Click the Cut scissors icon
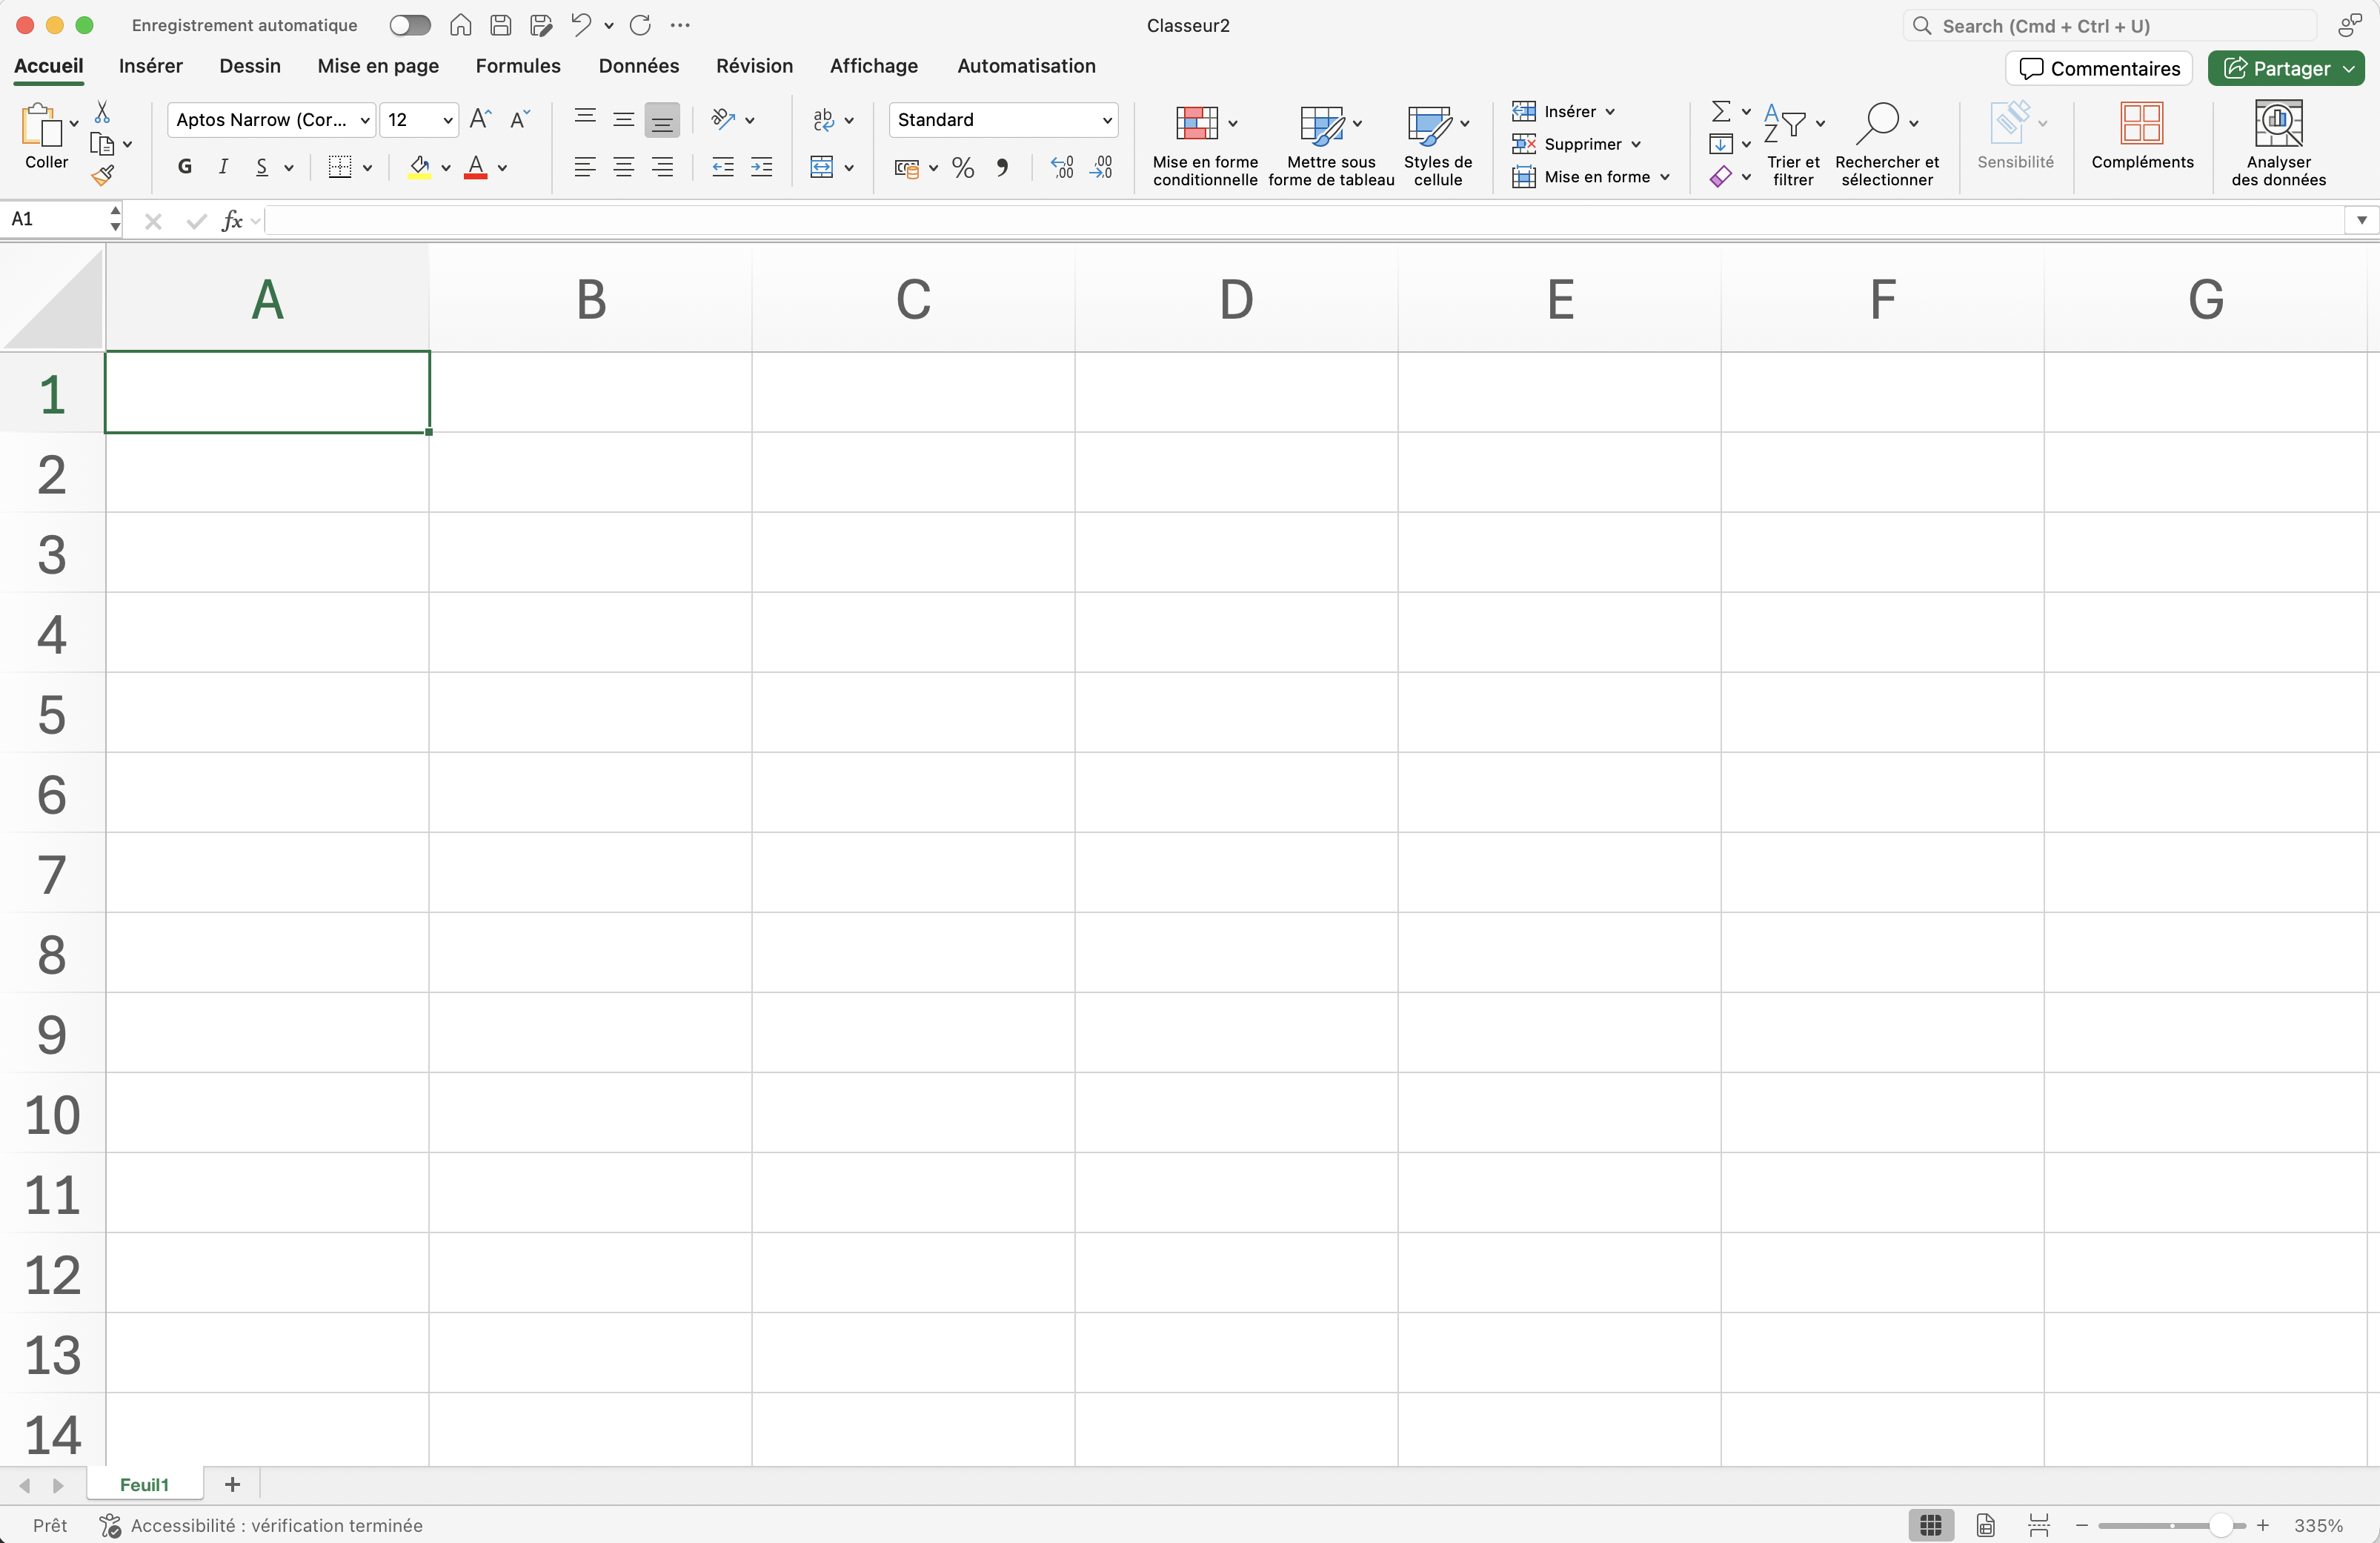The image size is (2380, 1543). pyautogui.click(x=102, y=112)
